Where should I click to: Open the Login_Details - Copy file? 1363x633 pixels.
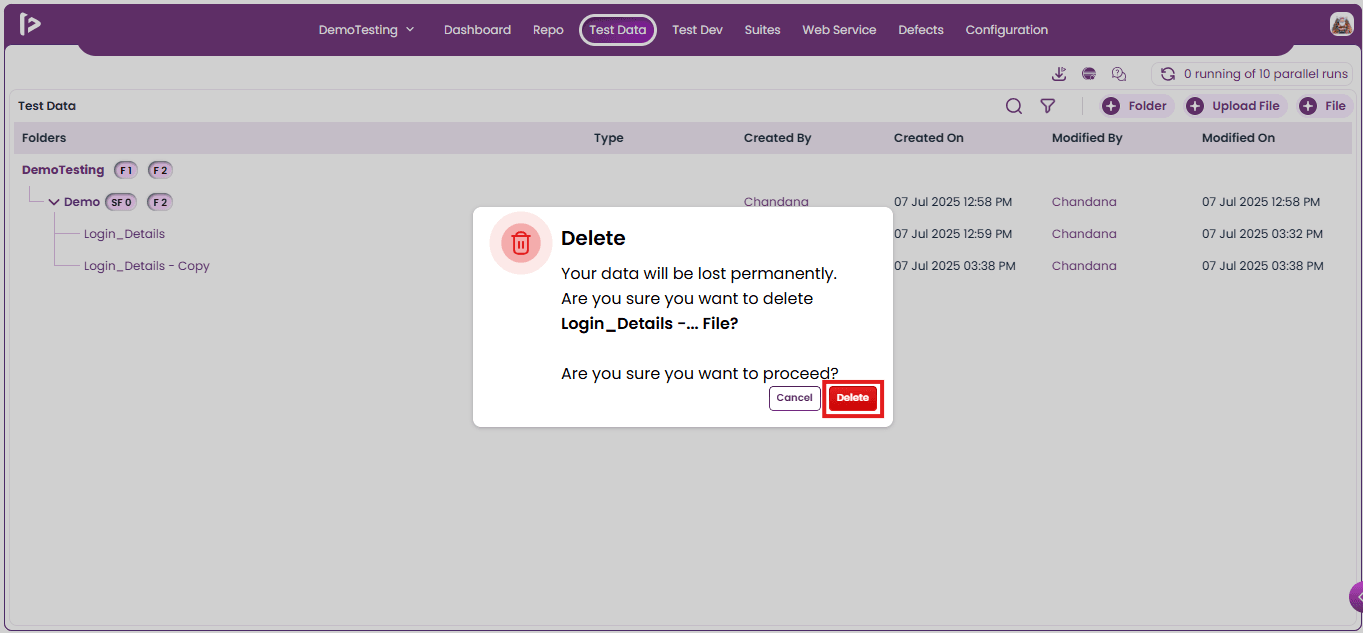coord(147,266)
